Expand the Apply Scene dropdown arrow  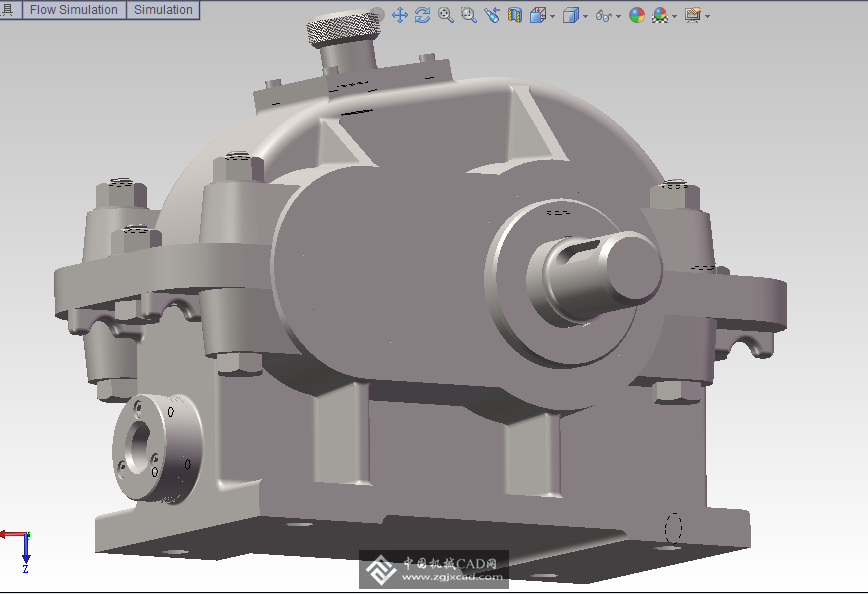point(675,16)
